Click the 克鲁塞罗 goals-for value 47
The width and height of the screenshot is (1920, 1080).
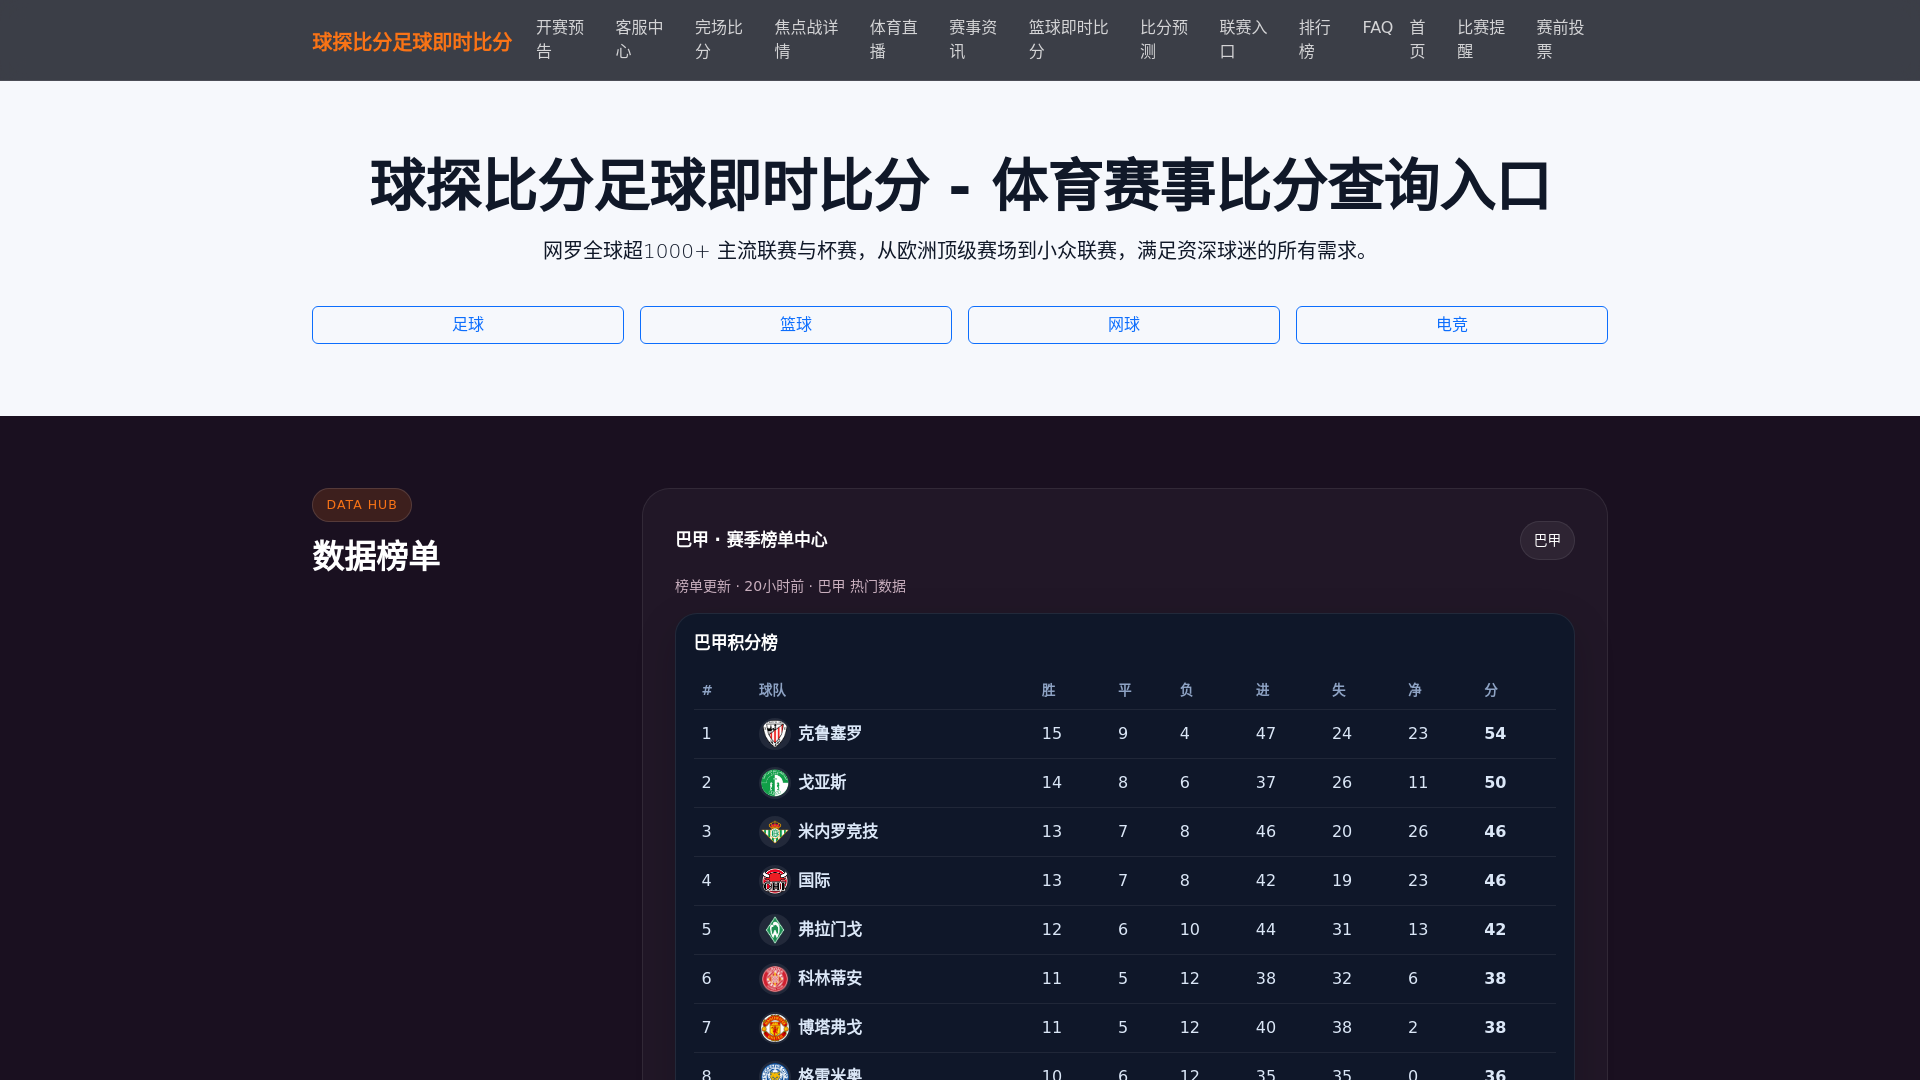pos(1266,734)
